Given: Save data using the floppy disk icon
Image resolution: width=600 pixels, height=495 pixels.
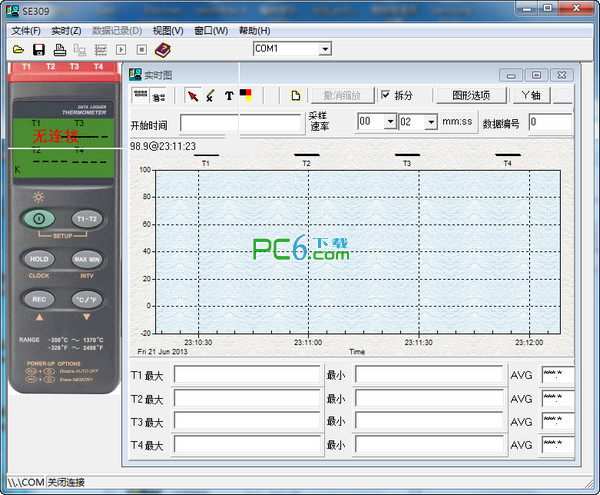Looking at the screenshot, I should (39, 50).
